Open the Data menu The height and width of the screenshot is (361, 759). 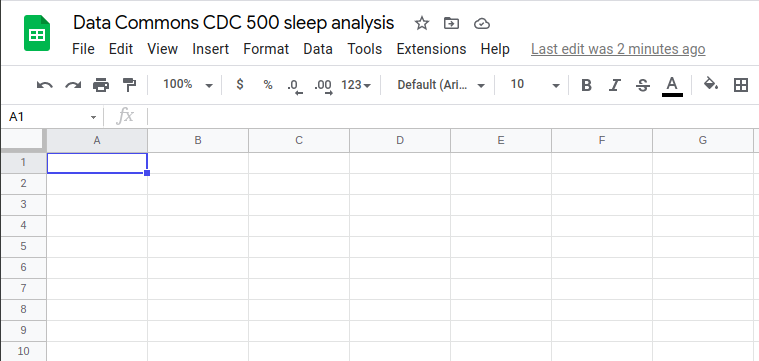coord(318,49)
